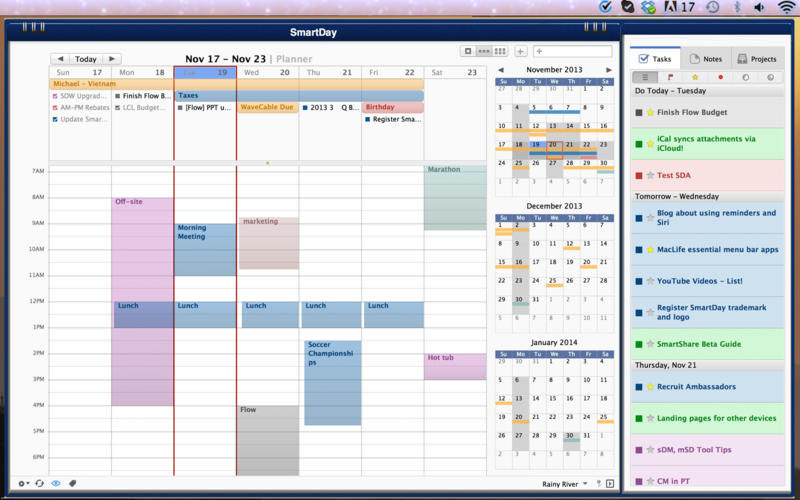Open the Soccer Championships event
This screenshot has height=500, width=800.
[333, 383]
